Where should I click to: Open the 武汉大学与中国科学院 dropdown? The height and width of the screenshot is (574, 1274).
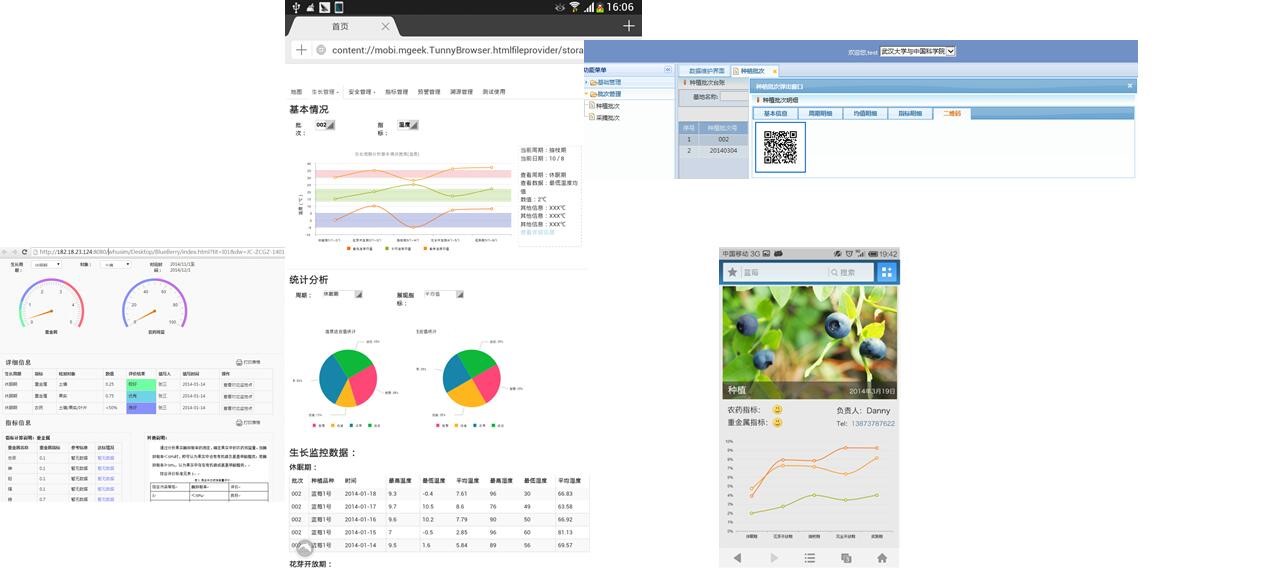pyautogui.click(x=917, y=52)
